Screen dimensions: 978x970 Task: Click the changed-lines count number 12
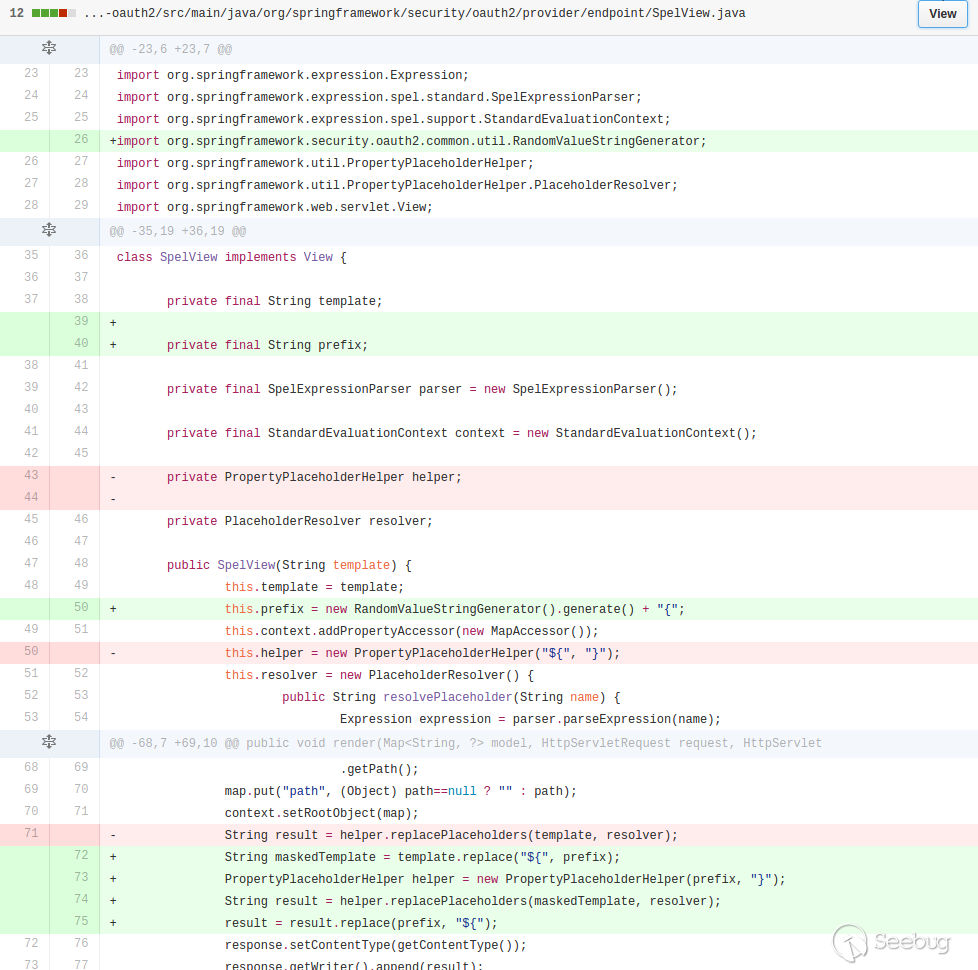(x=16, y=14)
